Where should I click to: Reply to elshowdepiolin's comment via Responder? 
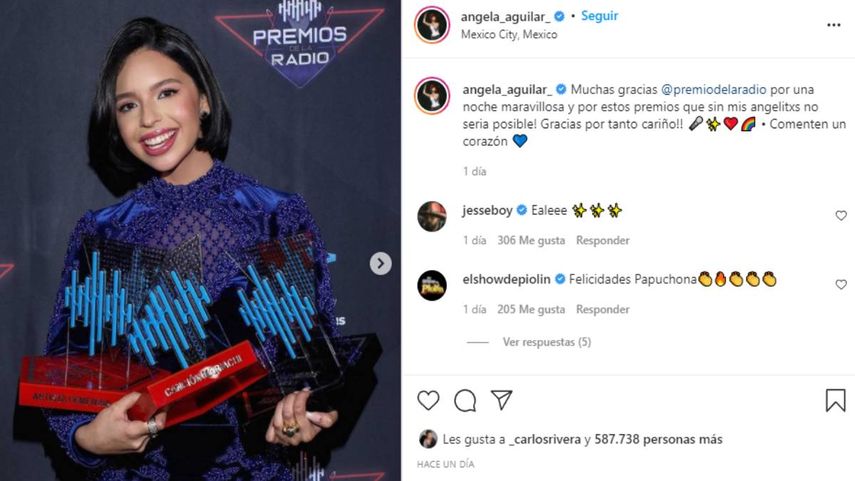click(x=603, y=309)
